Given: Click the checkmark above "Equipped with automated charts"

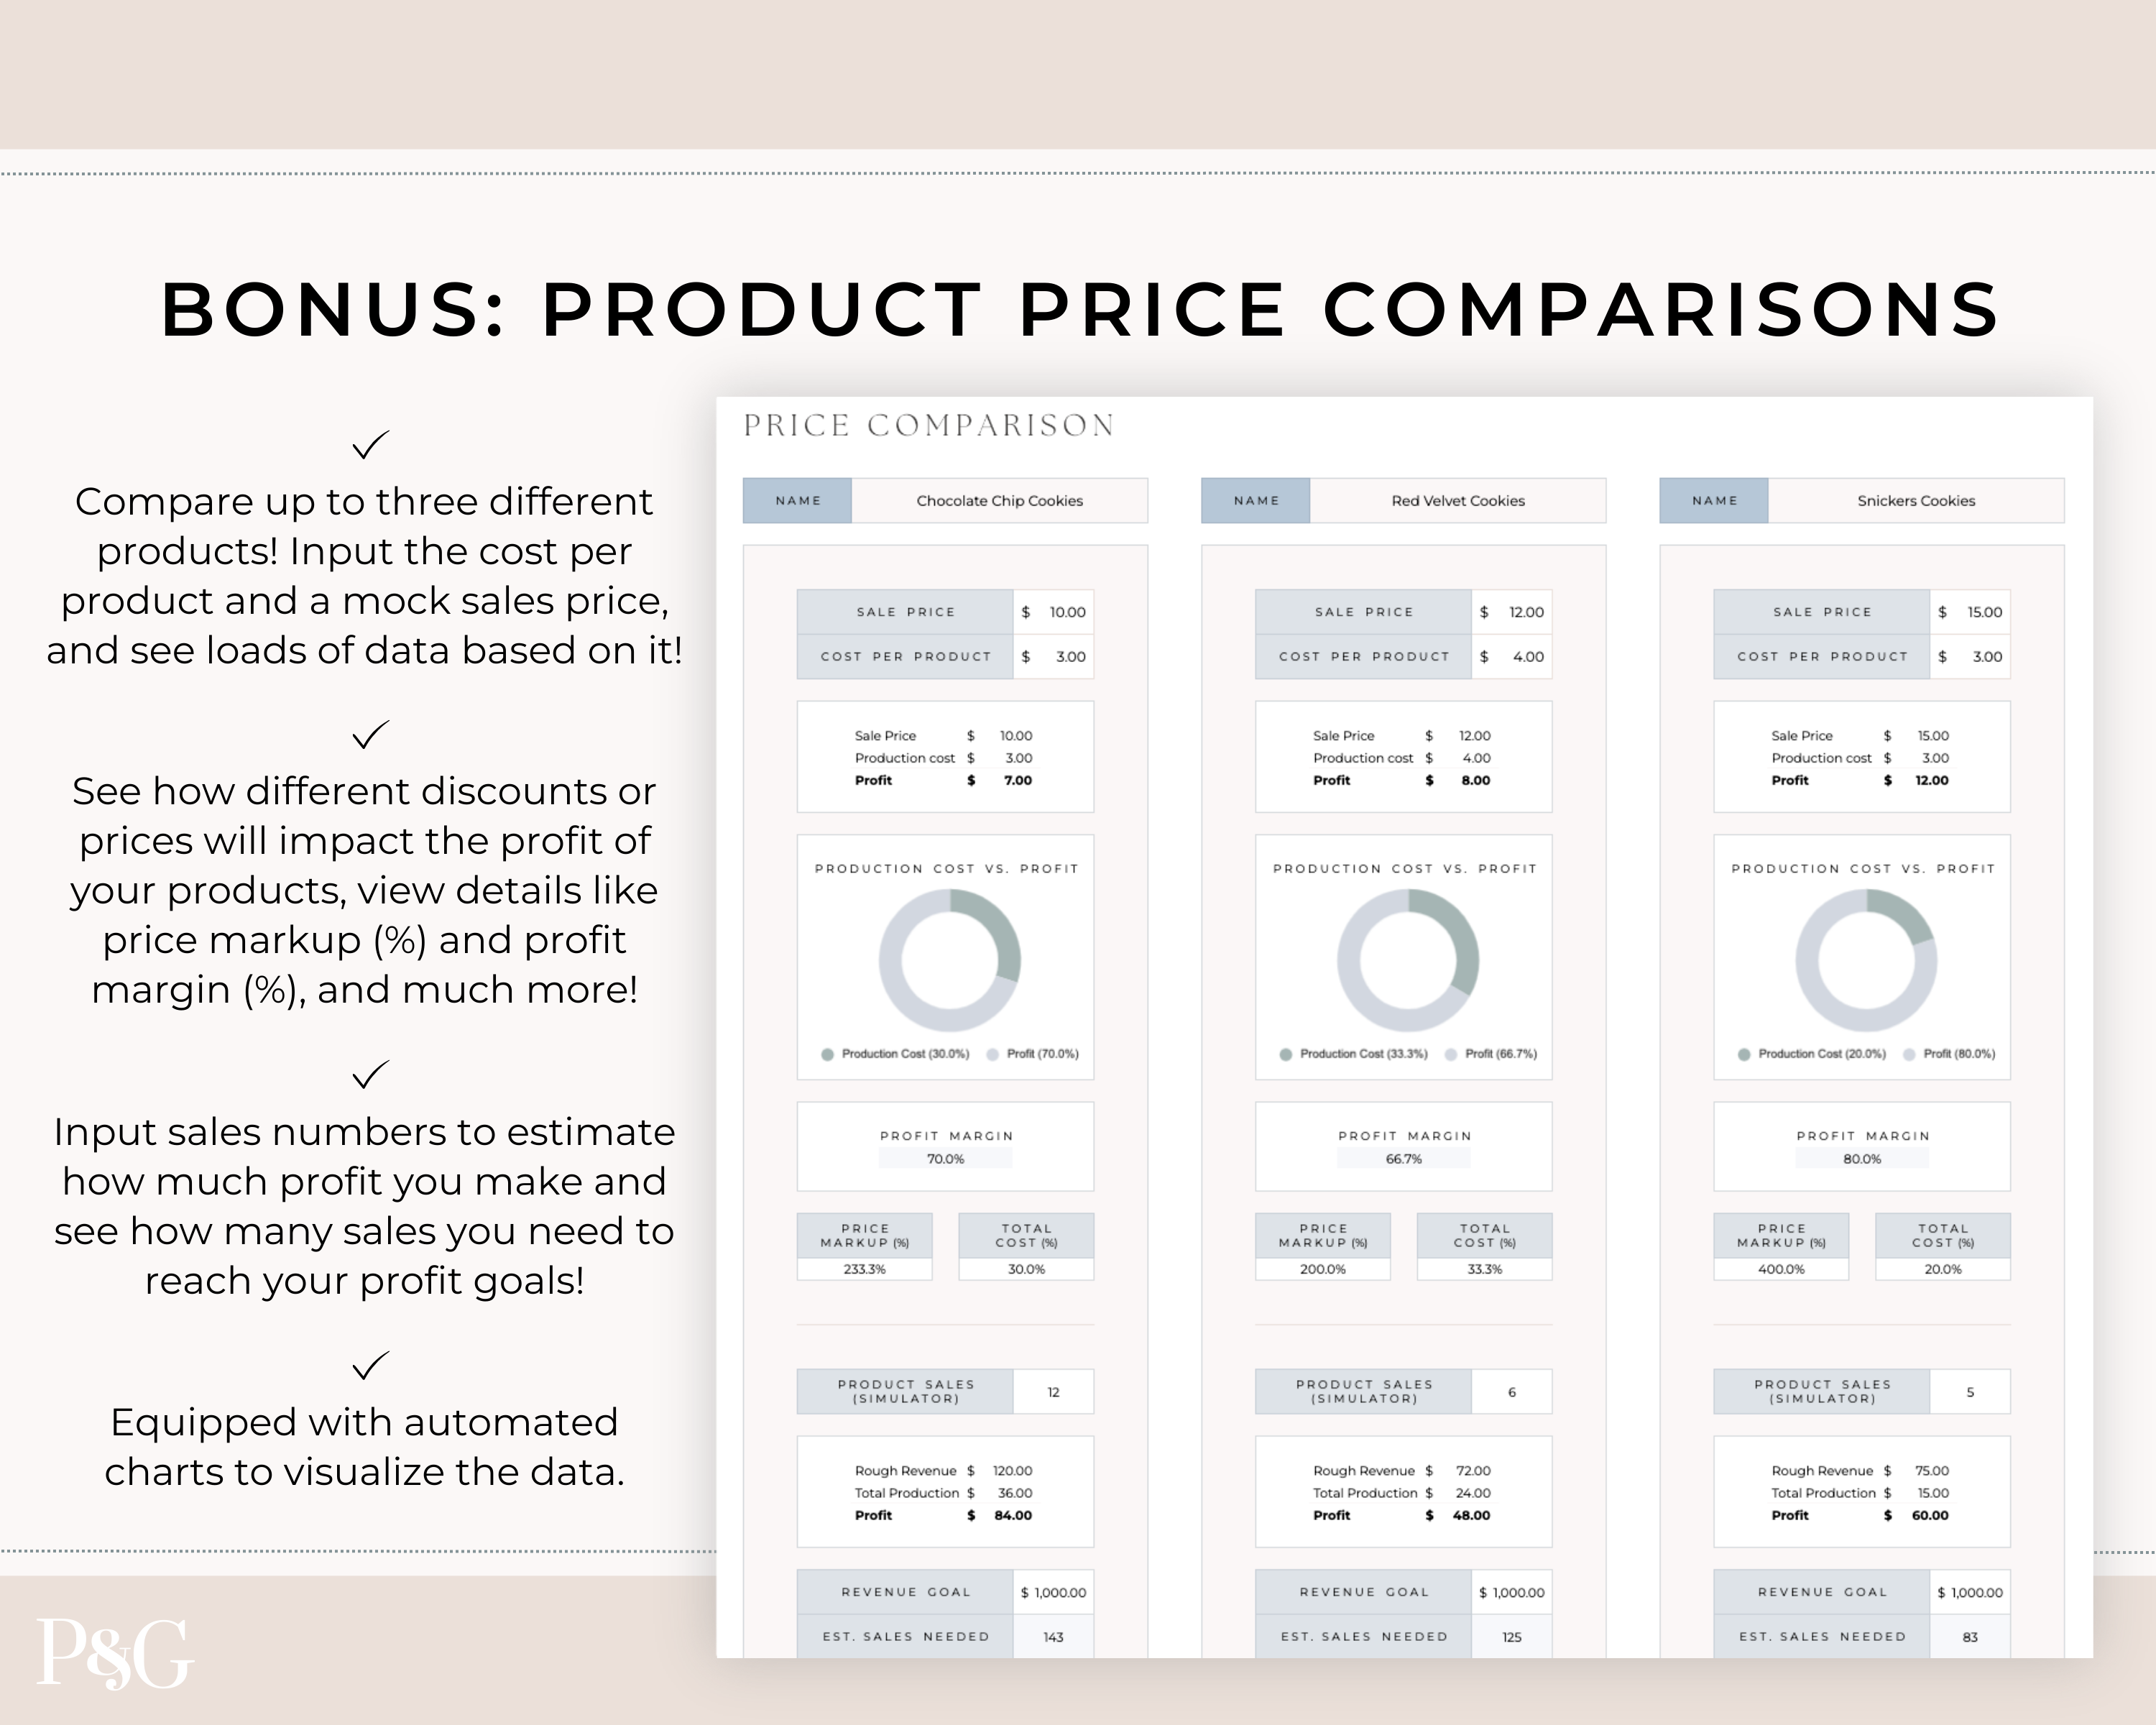Looking at the screenshot, I should pos(370,1364).
